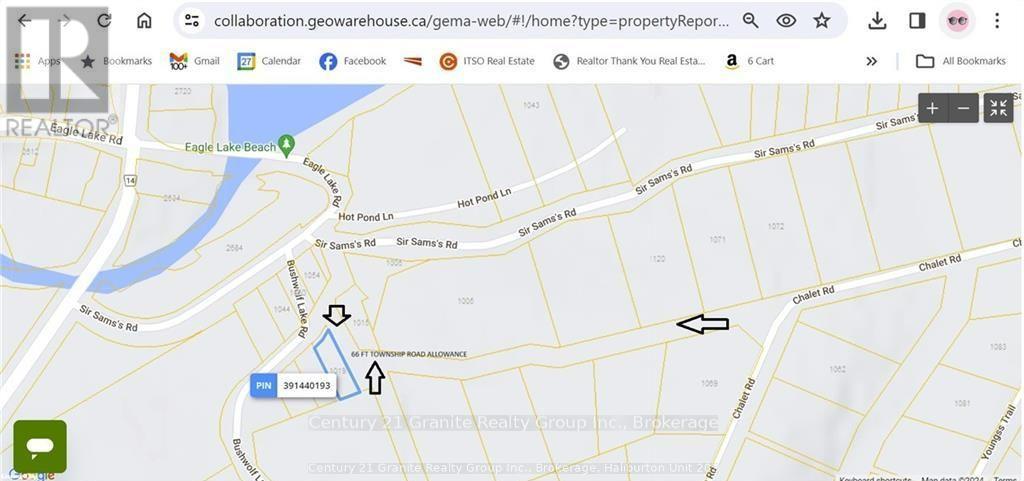The width and height of the screenshot is (1024, 481).
Task: Expand the hidden bookmarks chevron
Action: click(x=872, y=61)
